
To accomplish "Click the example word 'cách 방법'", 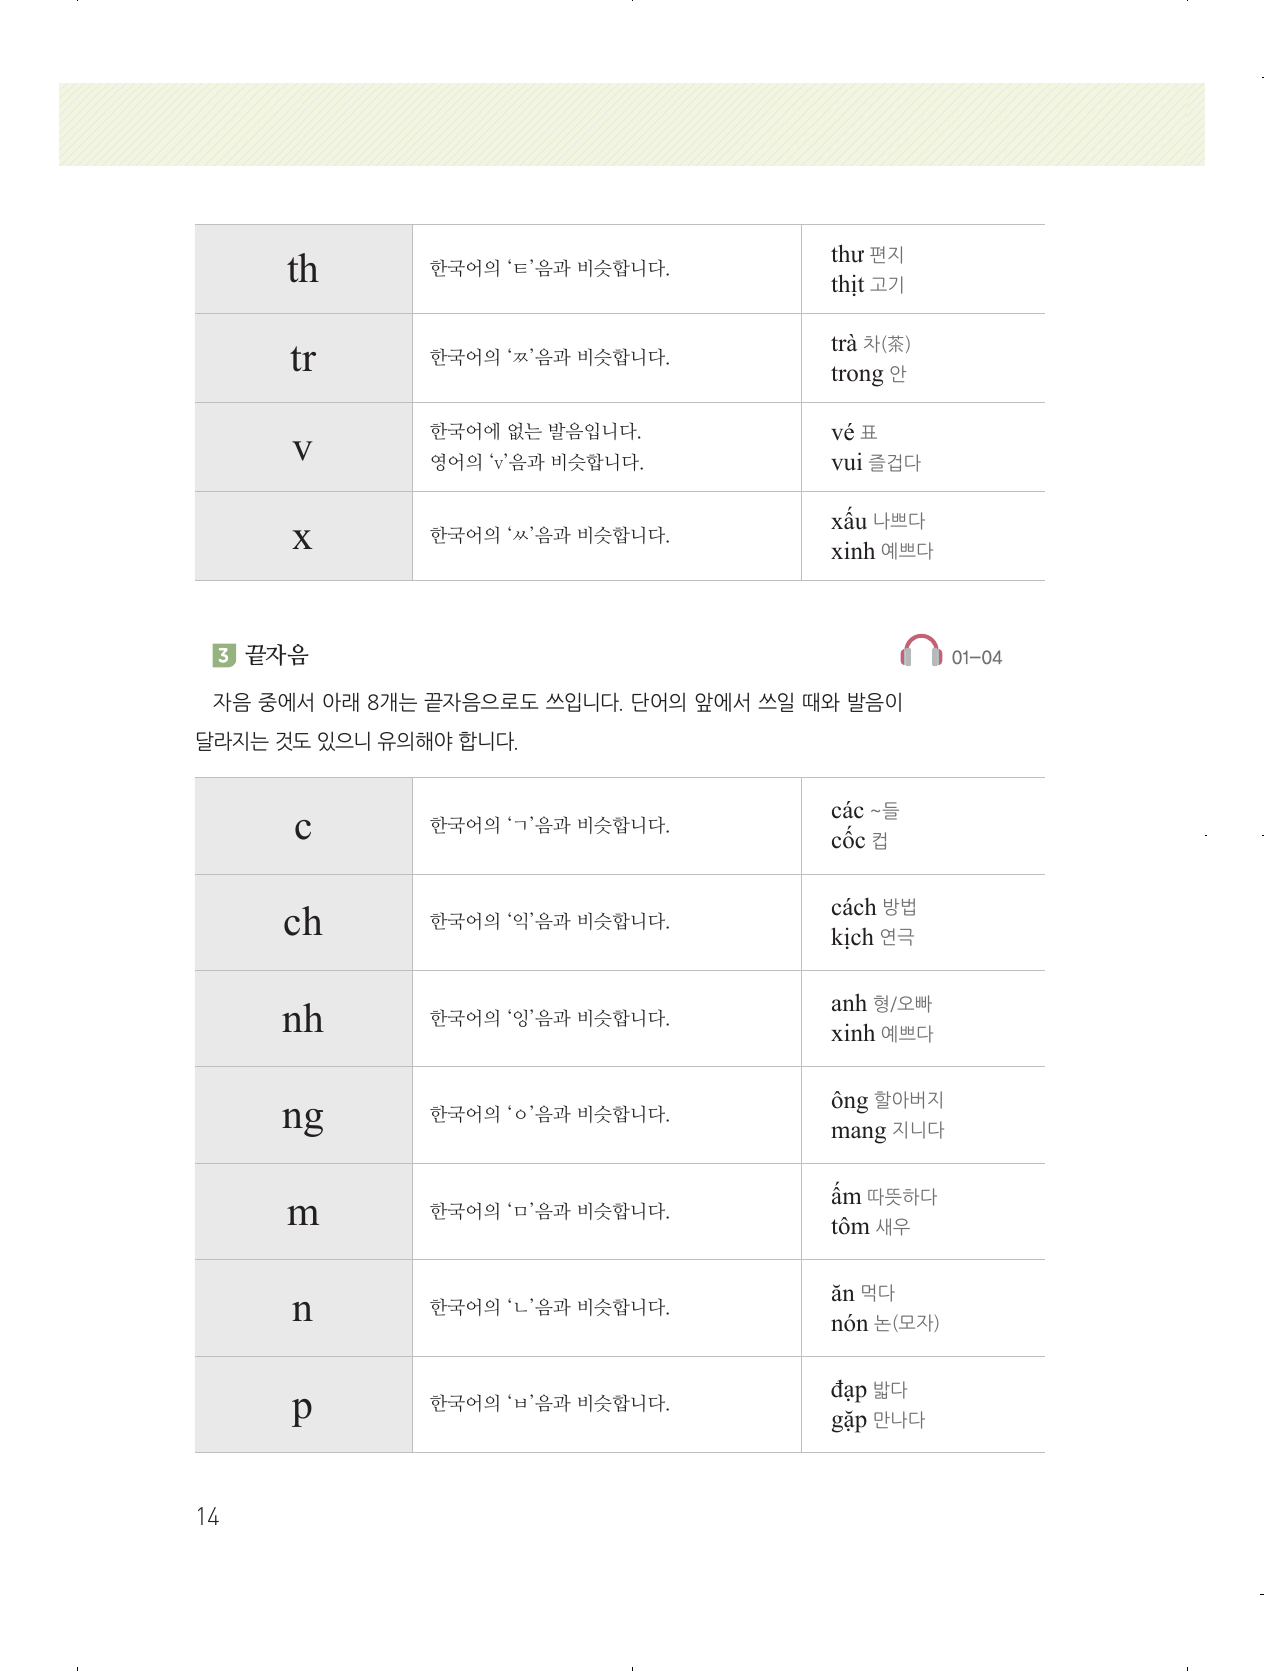I will click(x=873, y=907).
